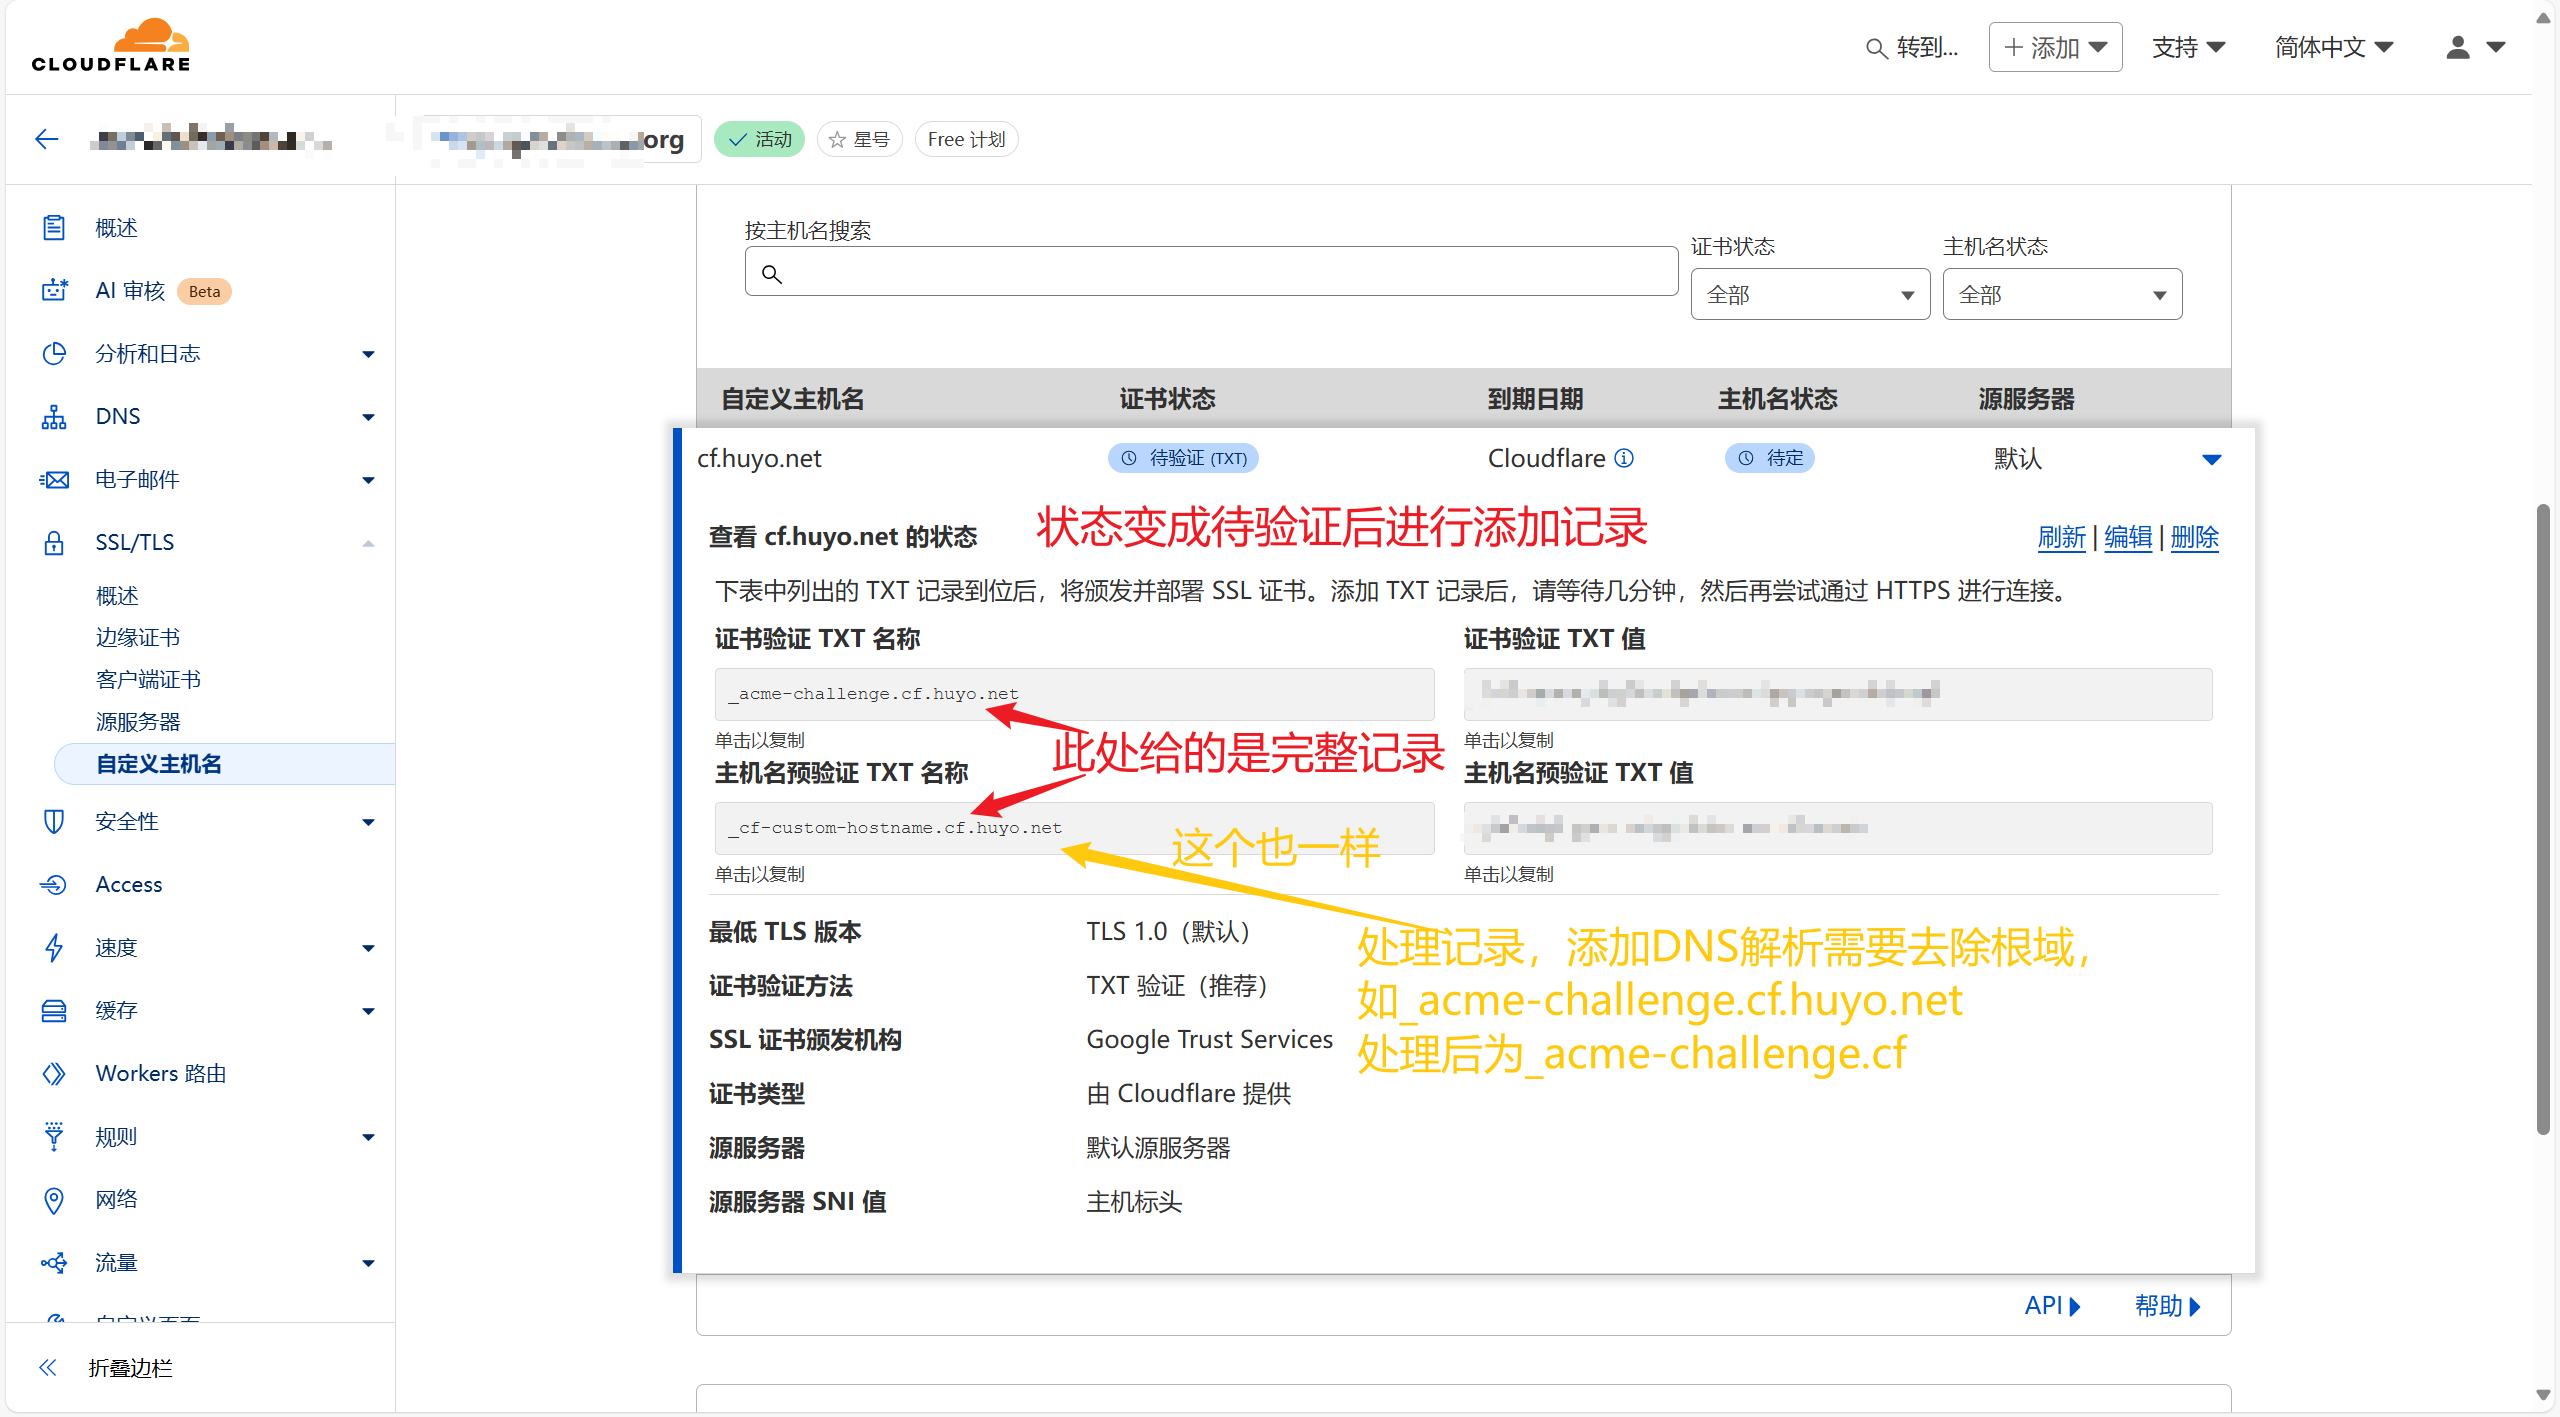
Task: Click the 待验证 (TXT) status badge
Action: coord(1183,458)
